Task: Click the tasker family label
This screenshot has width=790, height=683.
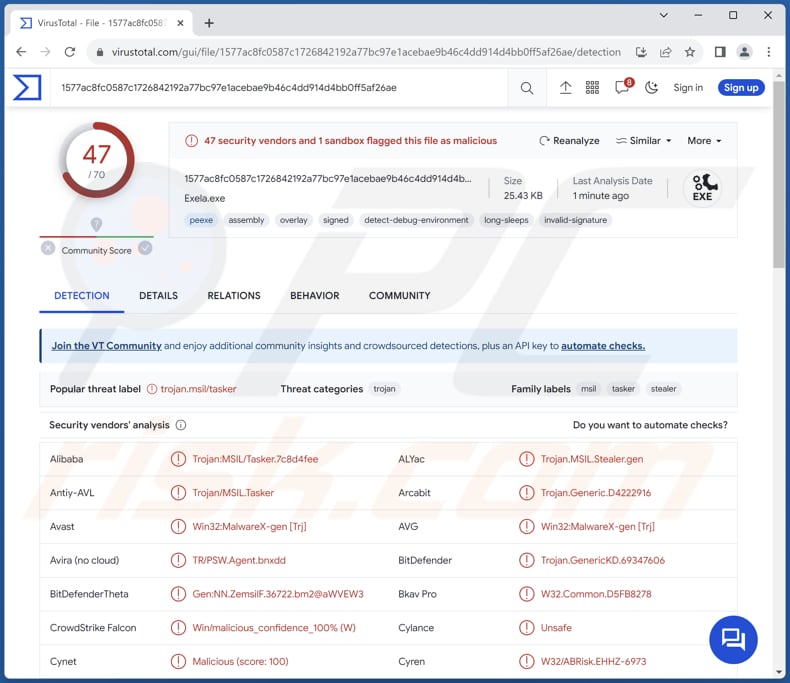Action: tap(623, 389)
